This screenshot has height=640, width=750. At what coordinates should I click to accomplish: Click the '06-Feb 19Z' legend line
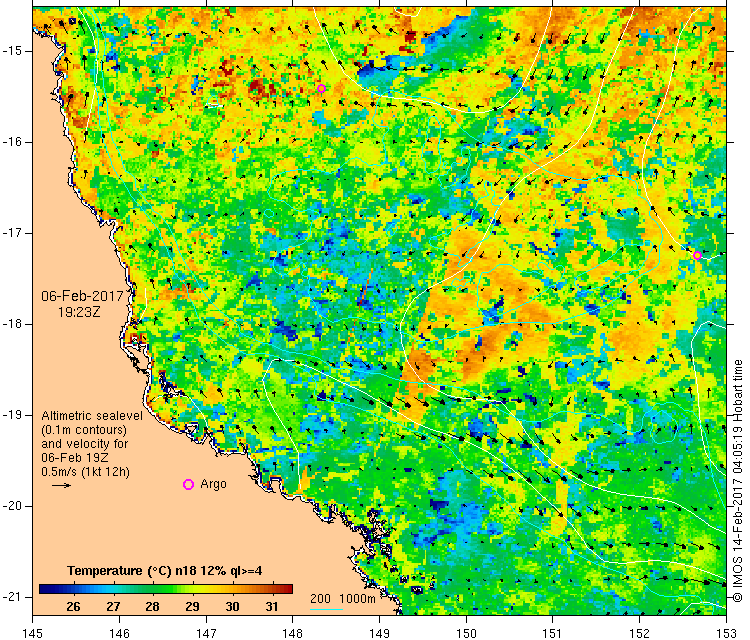pos(75,457)
